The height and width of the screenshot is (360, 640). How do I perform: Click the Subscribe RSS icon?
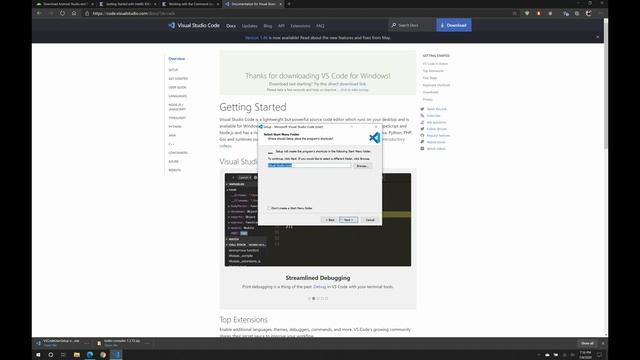[x=422, y=116]
